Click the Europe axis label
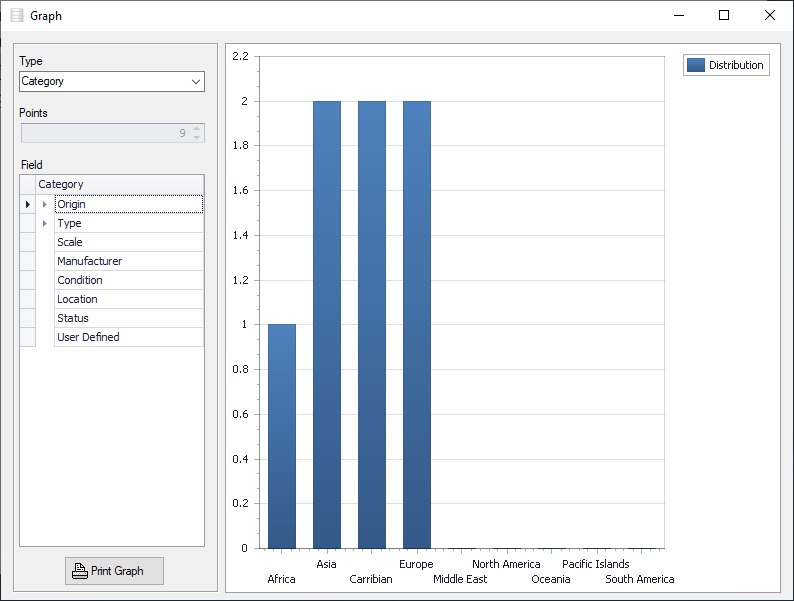The width and height of the screenshot is (794, 601). [x=416, y=565]
